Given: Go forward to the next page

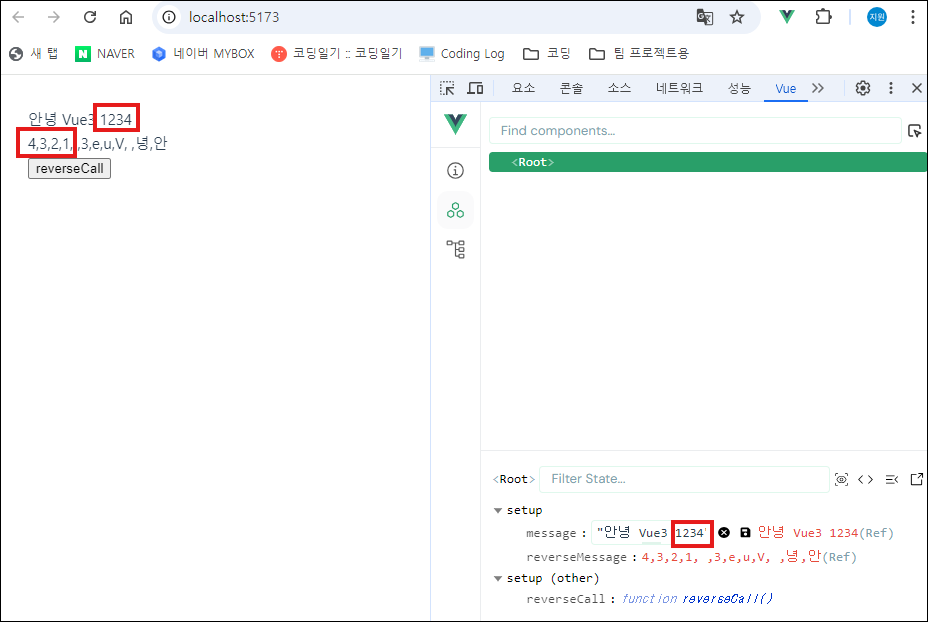Looking at the screenshot, I should (x=54, y=17).
